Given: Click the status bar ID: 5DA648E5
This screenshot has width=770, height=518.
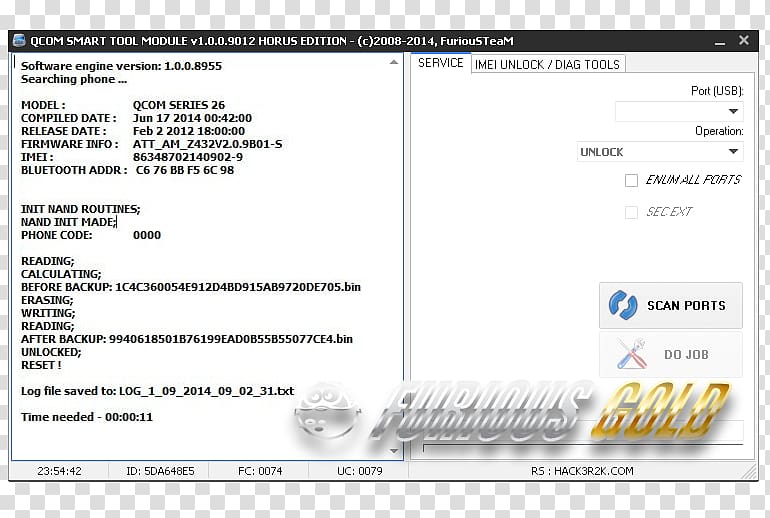Looking at the screenshot, I should coord(160,471).
